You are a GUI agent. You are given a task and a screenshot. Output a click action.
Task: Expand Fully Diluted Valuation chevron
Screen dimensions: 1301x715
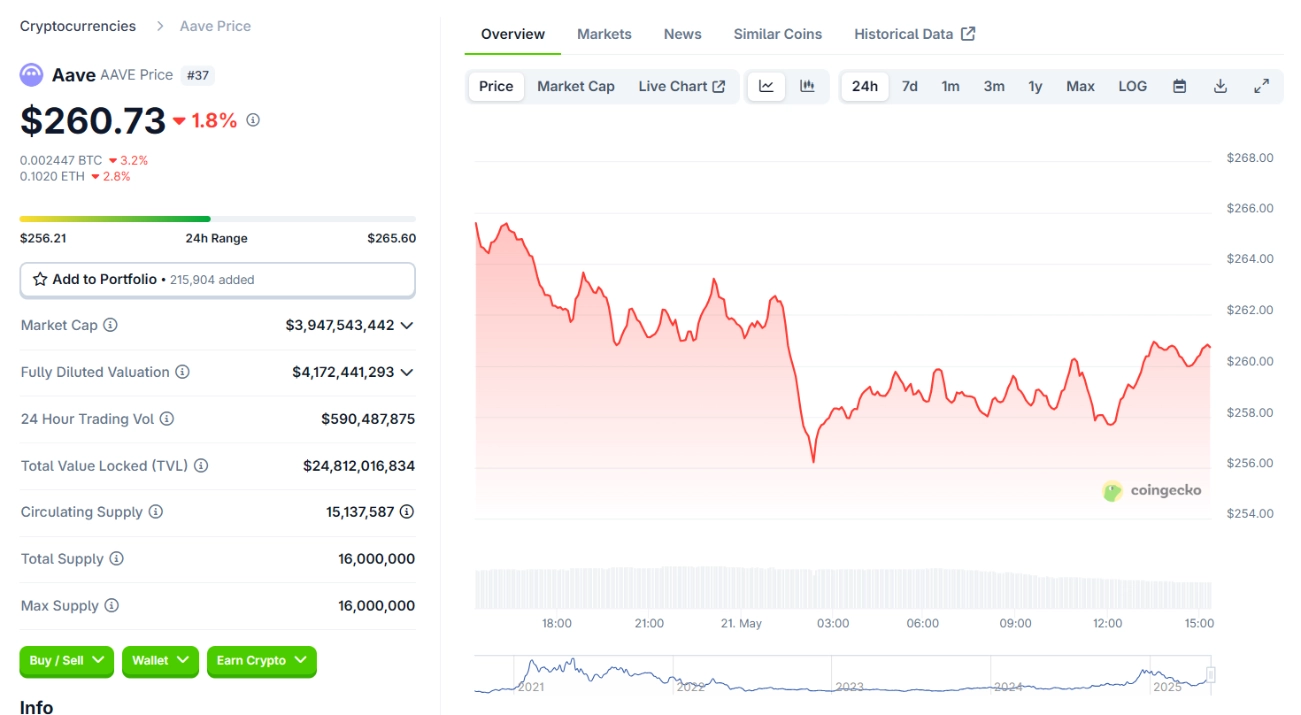pos(407,372)
